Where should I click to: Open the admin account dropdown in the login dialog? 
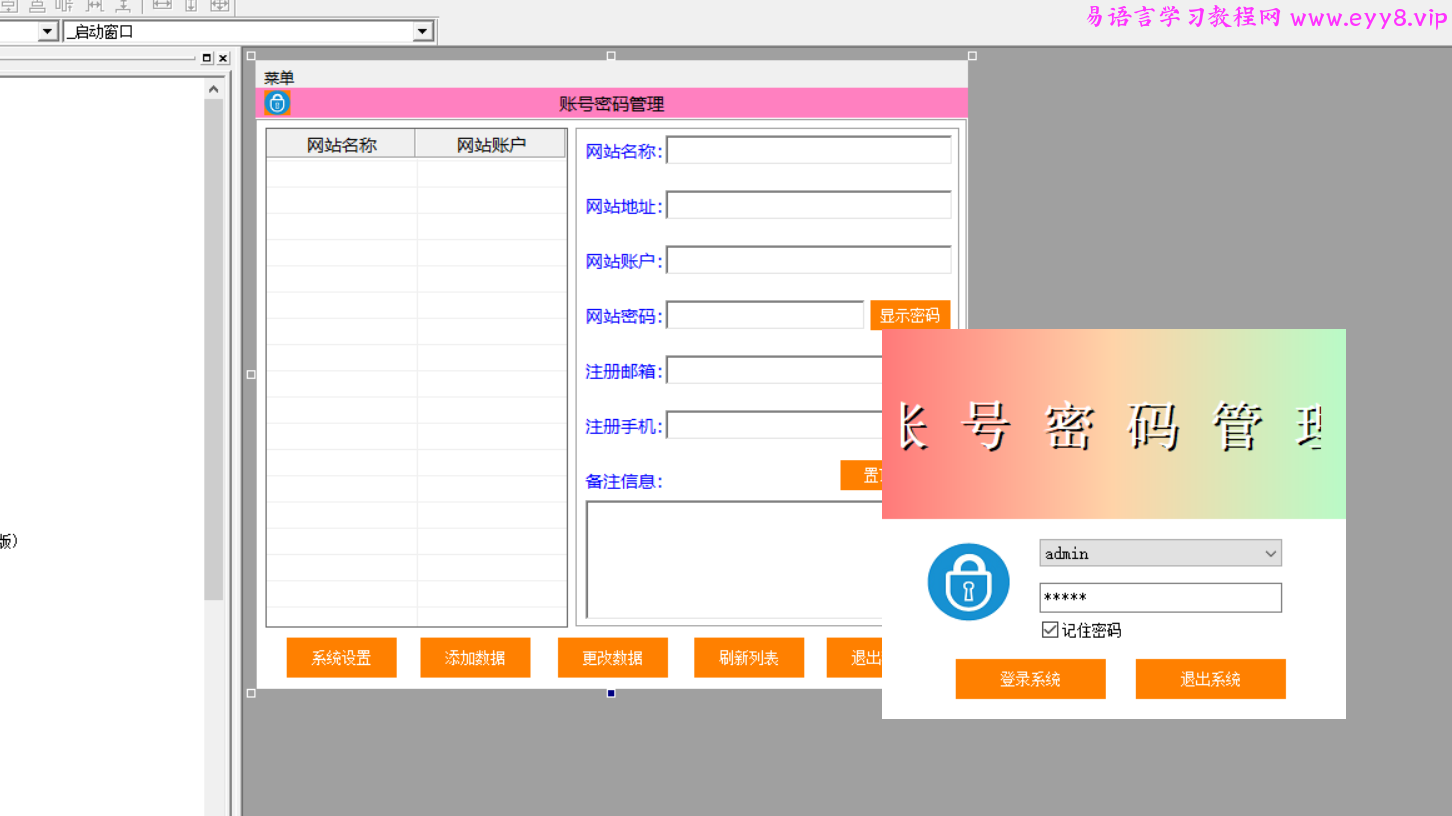click(x=1270, y=553)
